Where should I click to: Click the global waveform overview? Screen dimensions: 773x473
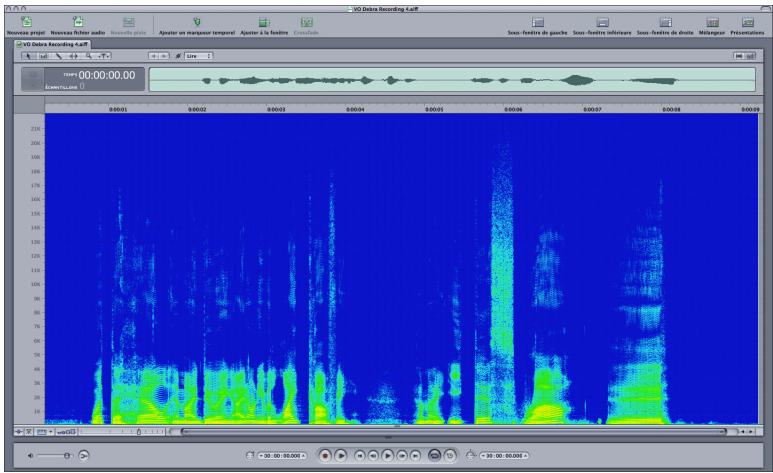(452, 79)
